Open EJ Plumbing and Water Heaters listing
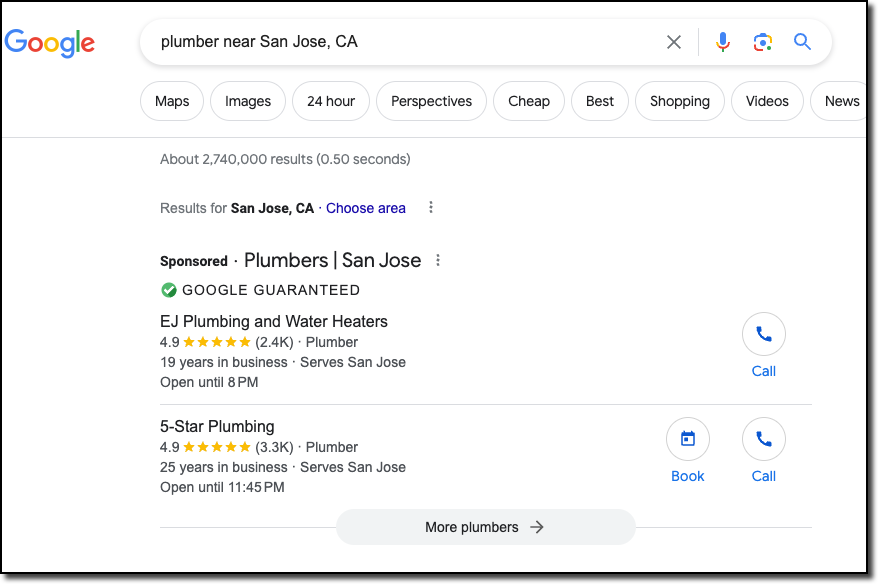878x584 pixels. pos(274,321)
